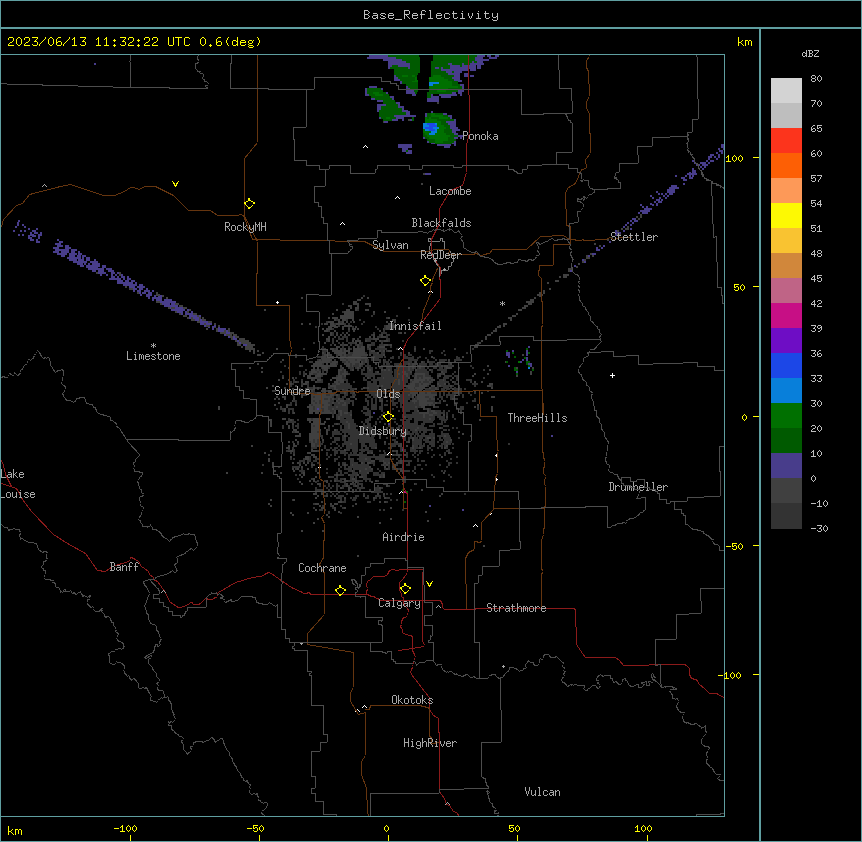The width and height of the screenshot is (862, 842).
Task: Click the Banff label
Action: click(x=124, y=567)
